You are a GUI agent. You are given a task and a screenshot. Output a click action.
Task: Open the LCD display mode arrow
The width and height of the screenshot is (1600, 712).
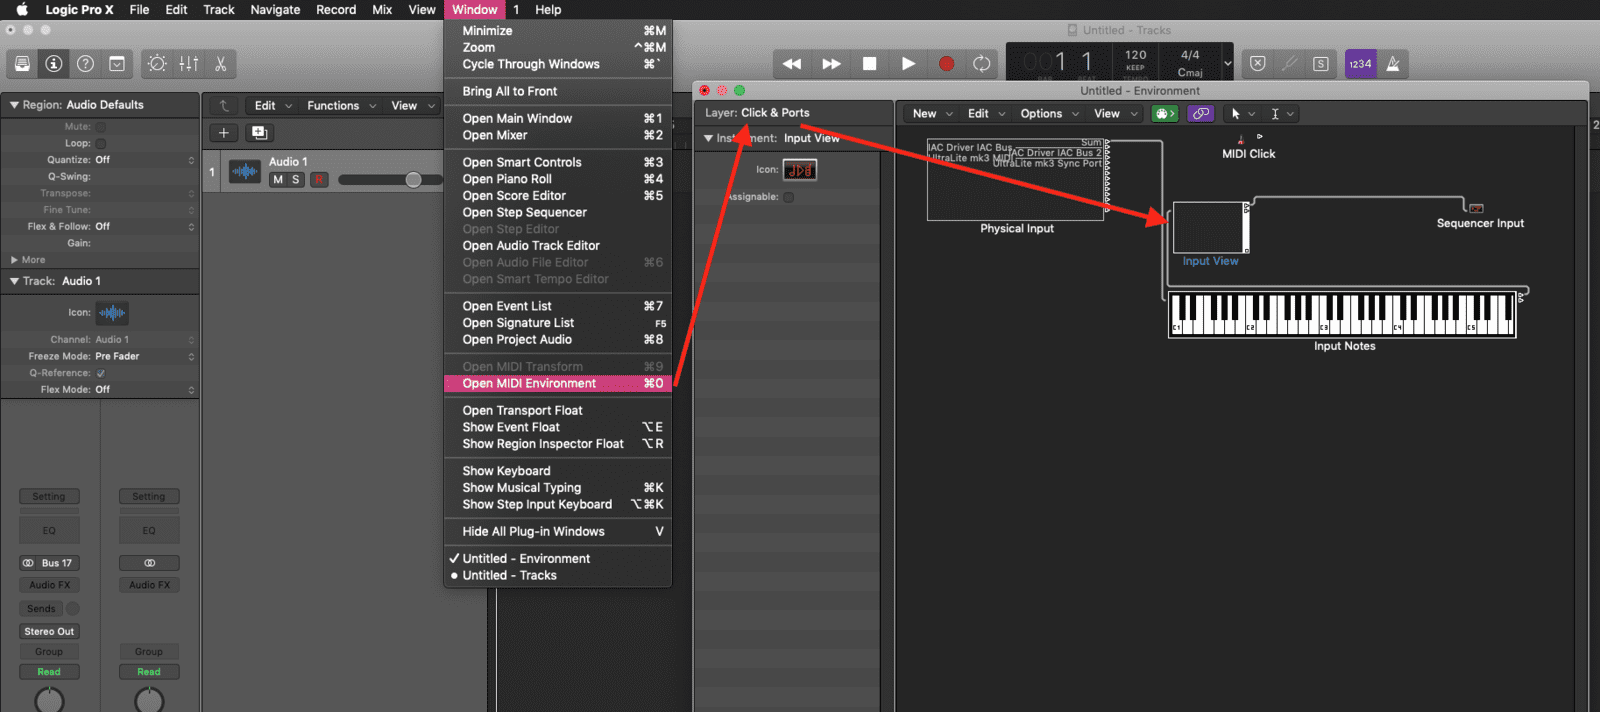click(x=1228, y=64)
